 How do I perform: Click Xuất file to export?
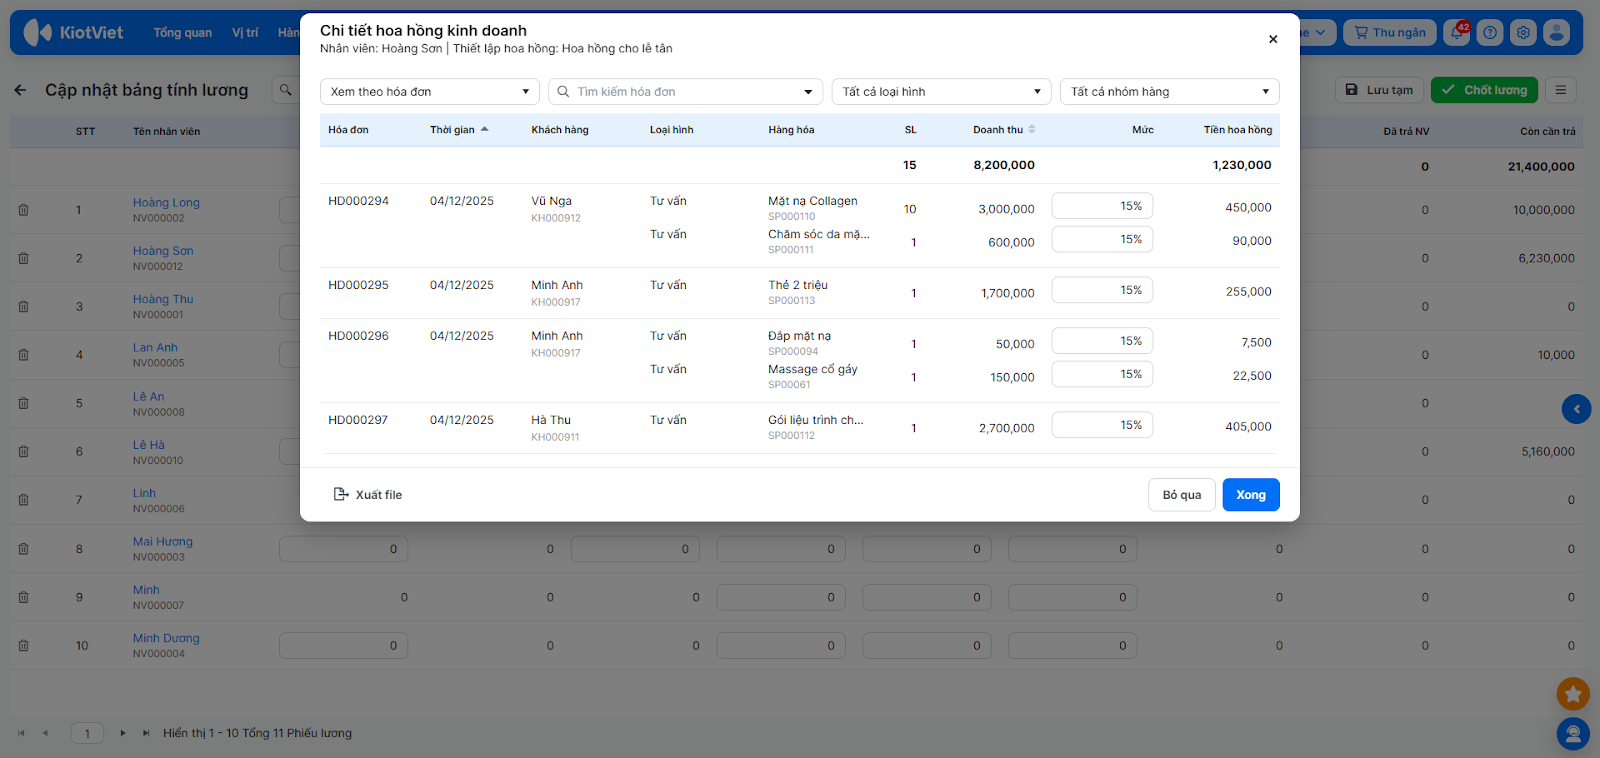tap(368, 495)
